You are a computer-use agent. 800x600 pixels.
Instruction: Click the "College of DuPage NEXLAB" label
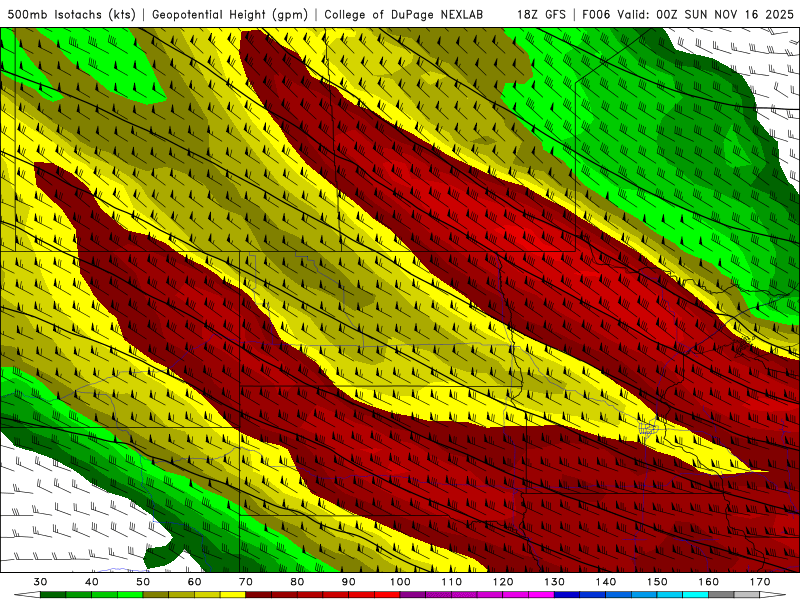coord(404,14)
